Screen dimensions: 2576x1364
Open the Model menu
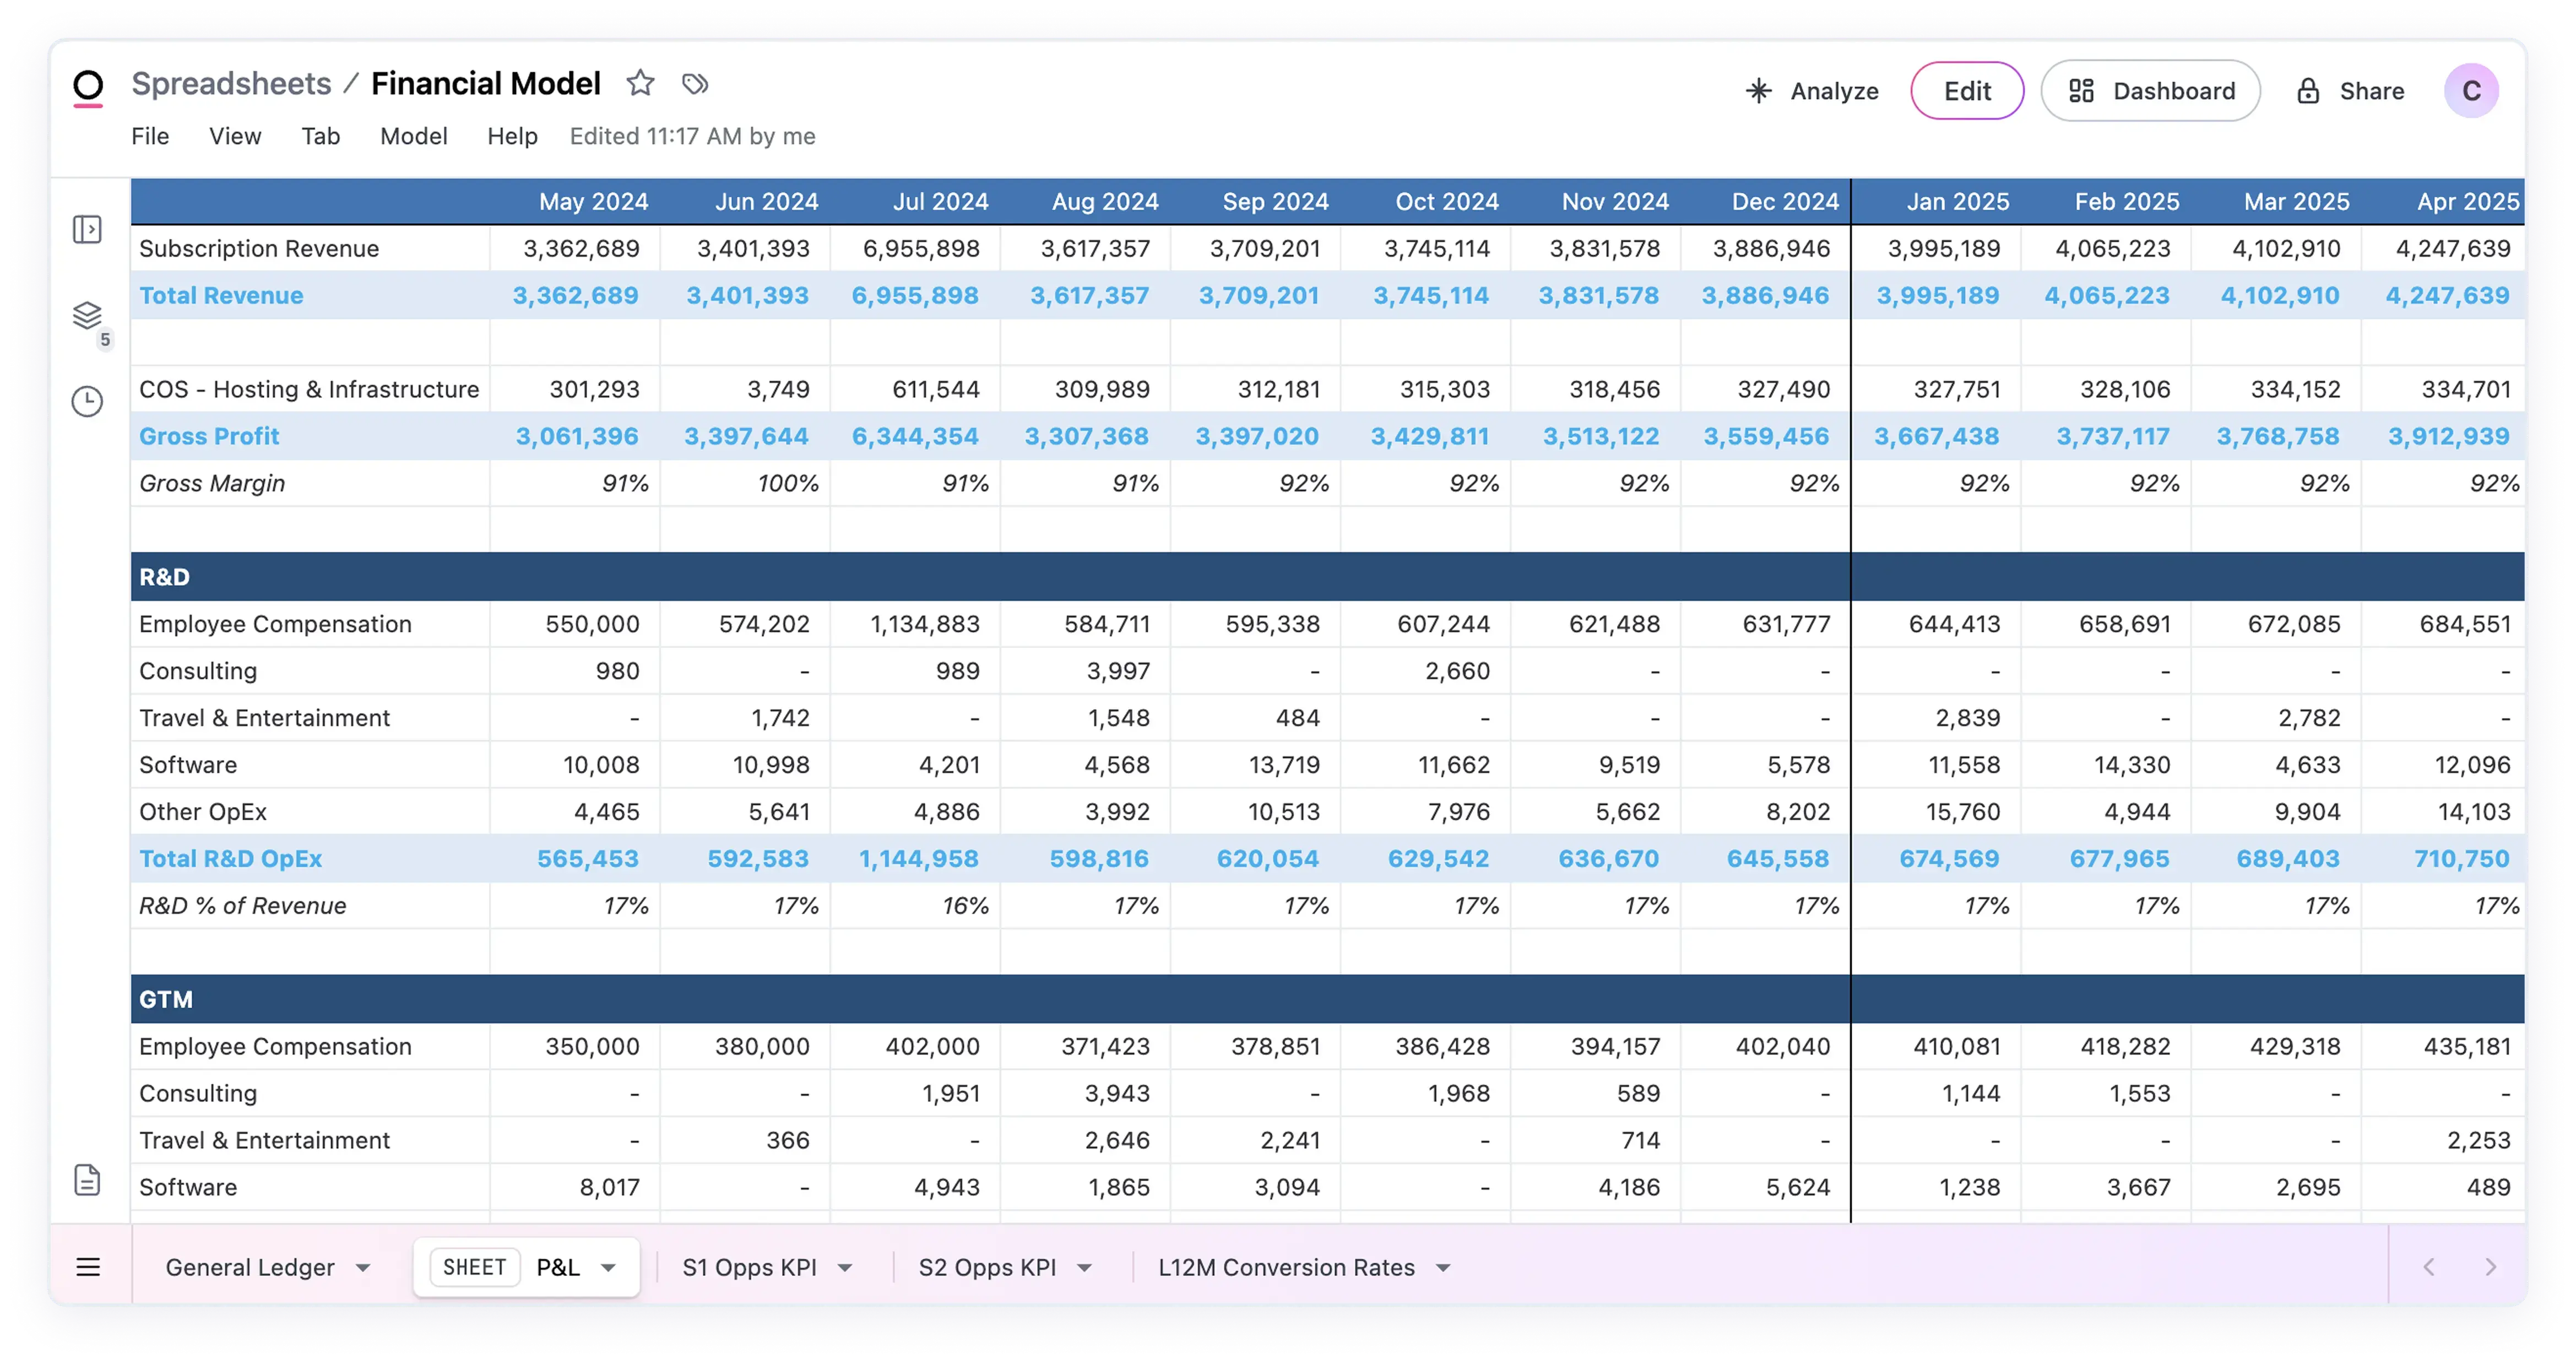tap(414, 136)
